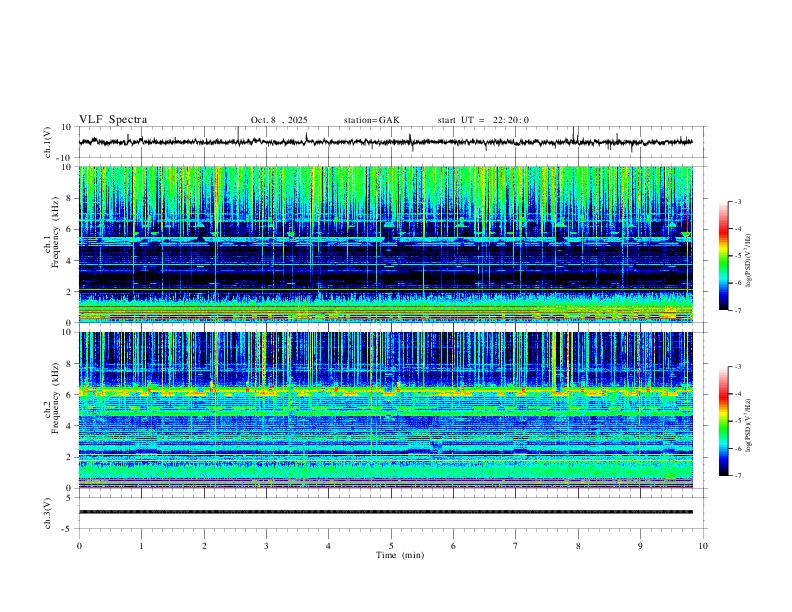Click the ch.1 'Frequency (kHz)' axis label
Viewport: 792px width, 612px height.
point(56,232)
